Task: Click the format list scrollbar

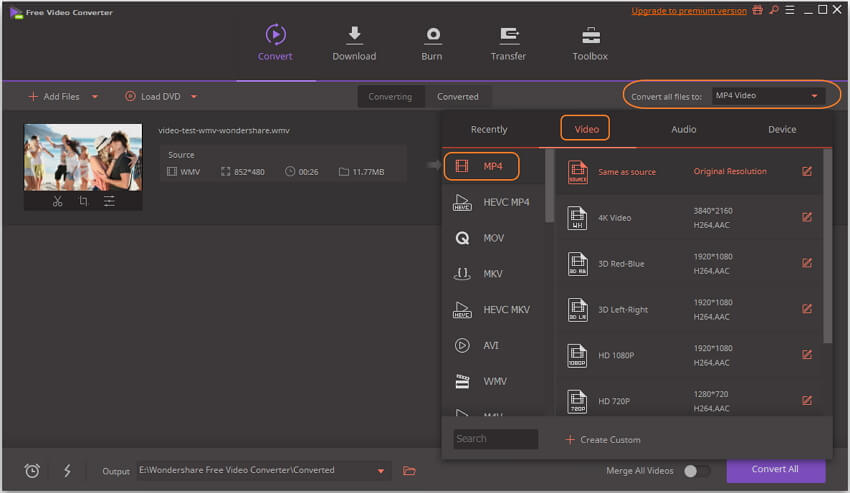Action: [x=549, y=185]
